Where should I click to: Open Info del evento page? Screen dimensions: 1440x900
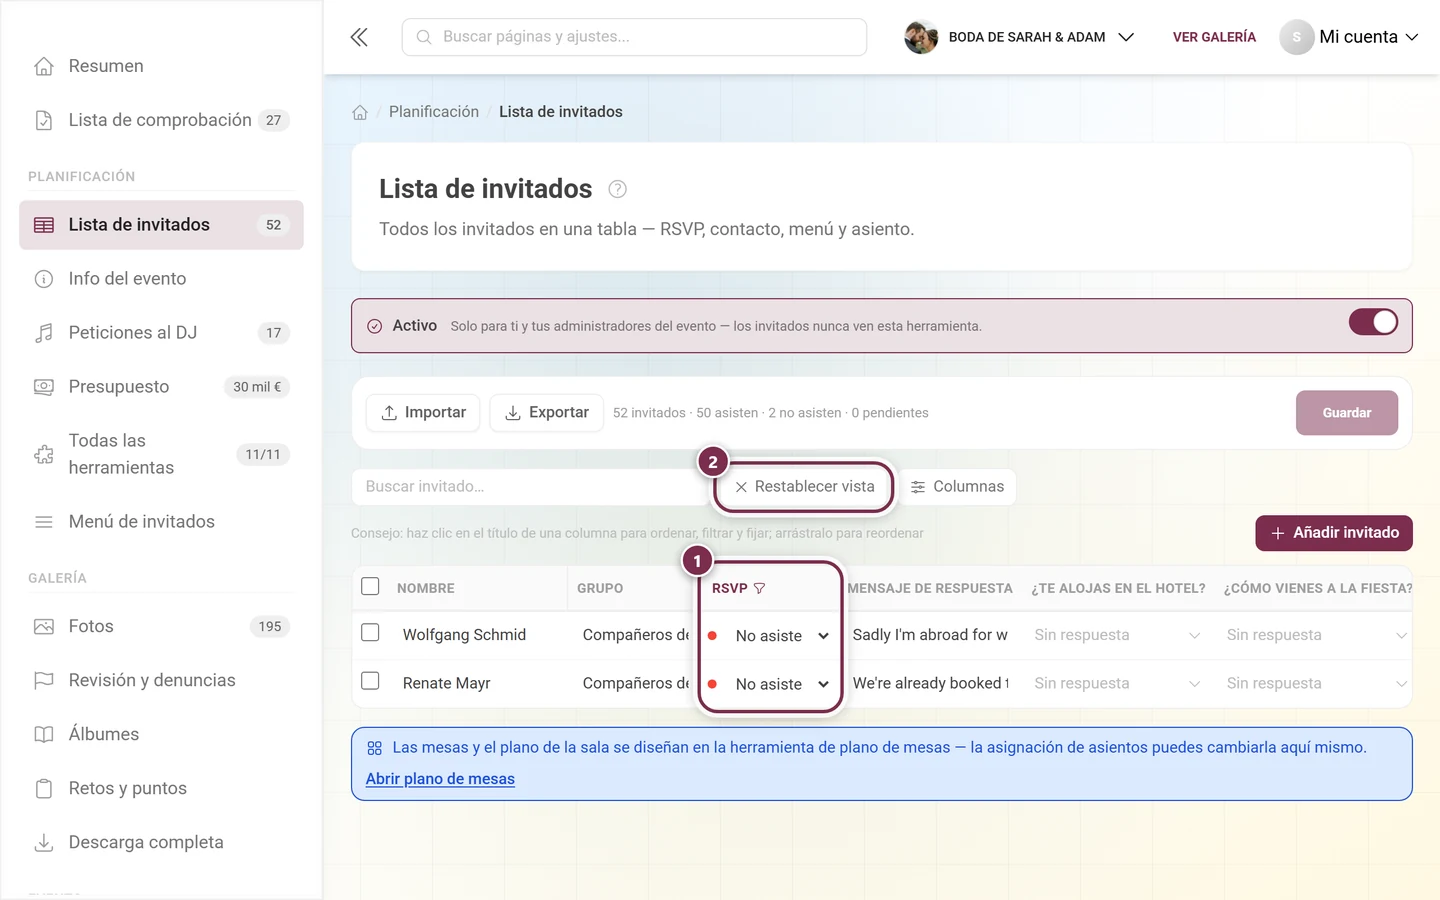click(161, 279)
